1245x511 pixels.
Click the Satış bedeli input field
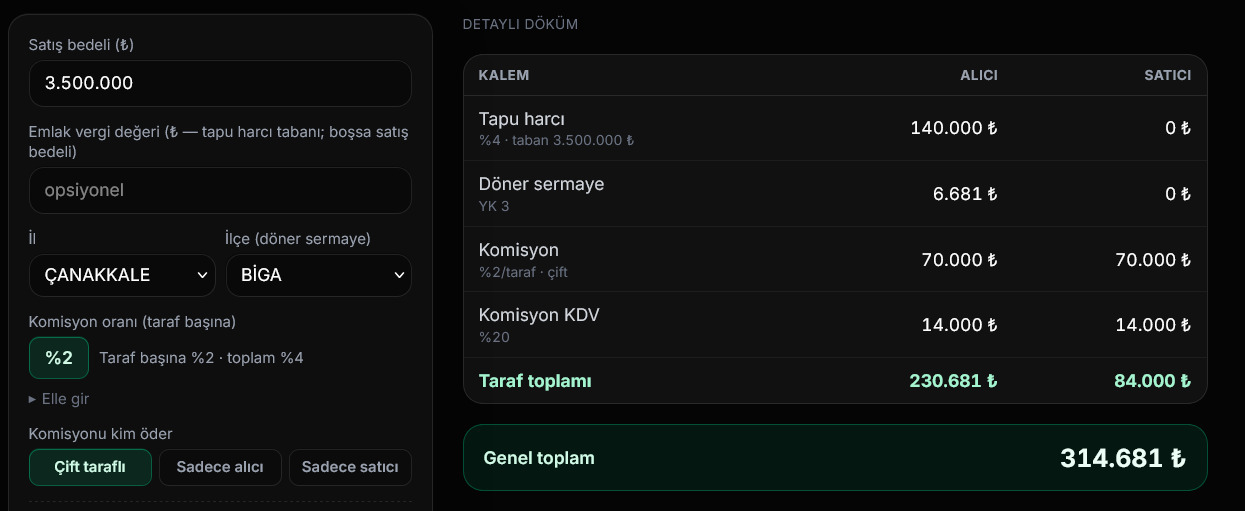[220, 83]
